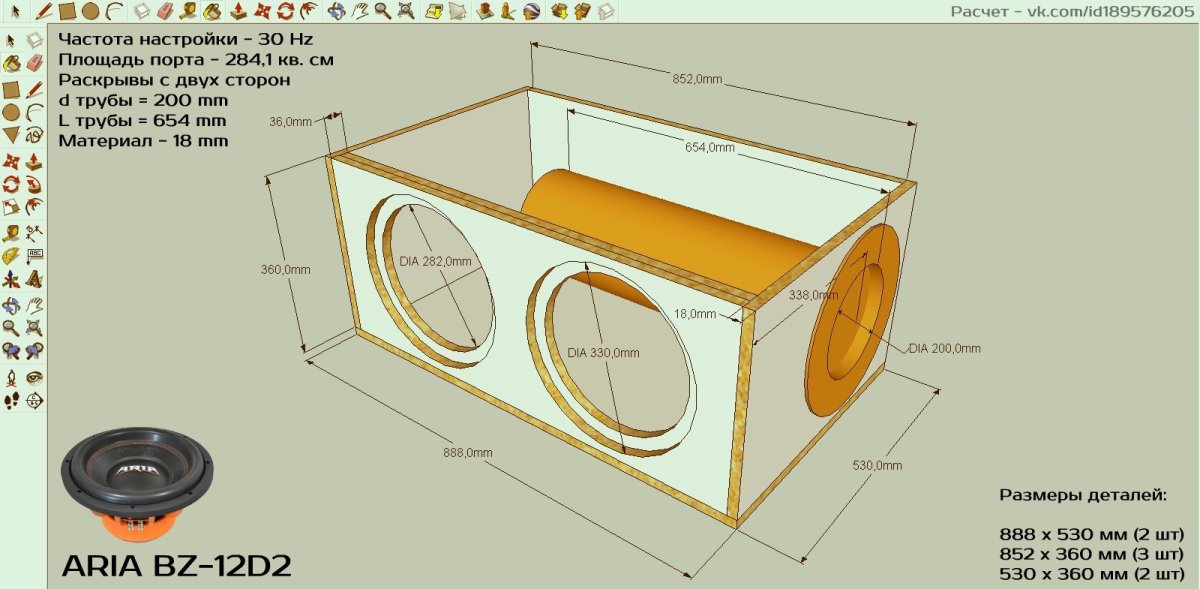The height and width of the screenshot is (589, 1200).
Task: Click the DIA 330,0mm dimension label
Action: click(x=602, y=352)
